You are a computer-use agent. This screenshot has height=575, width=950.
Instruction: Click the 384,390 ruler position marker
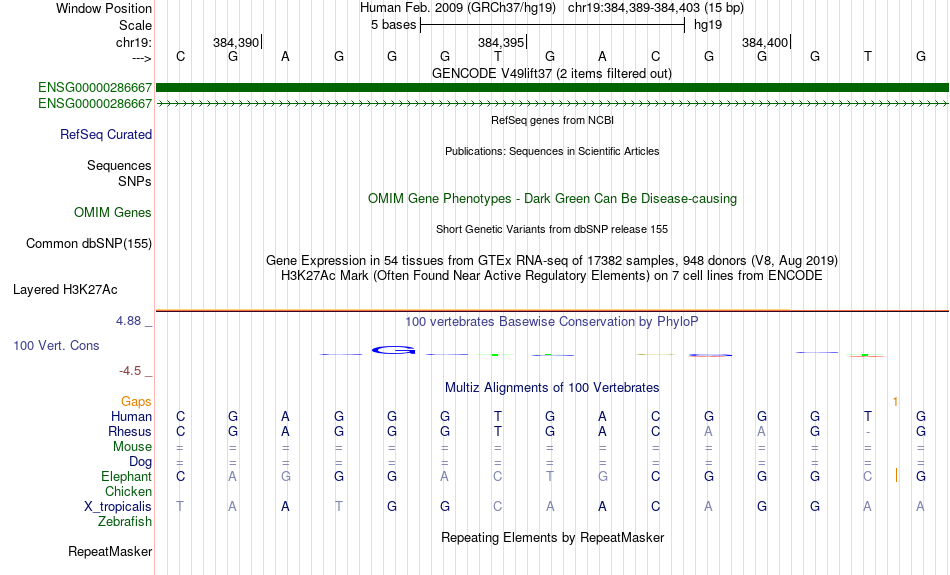pyautogui.click(x=237, y=42)
